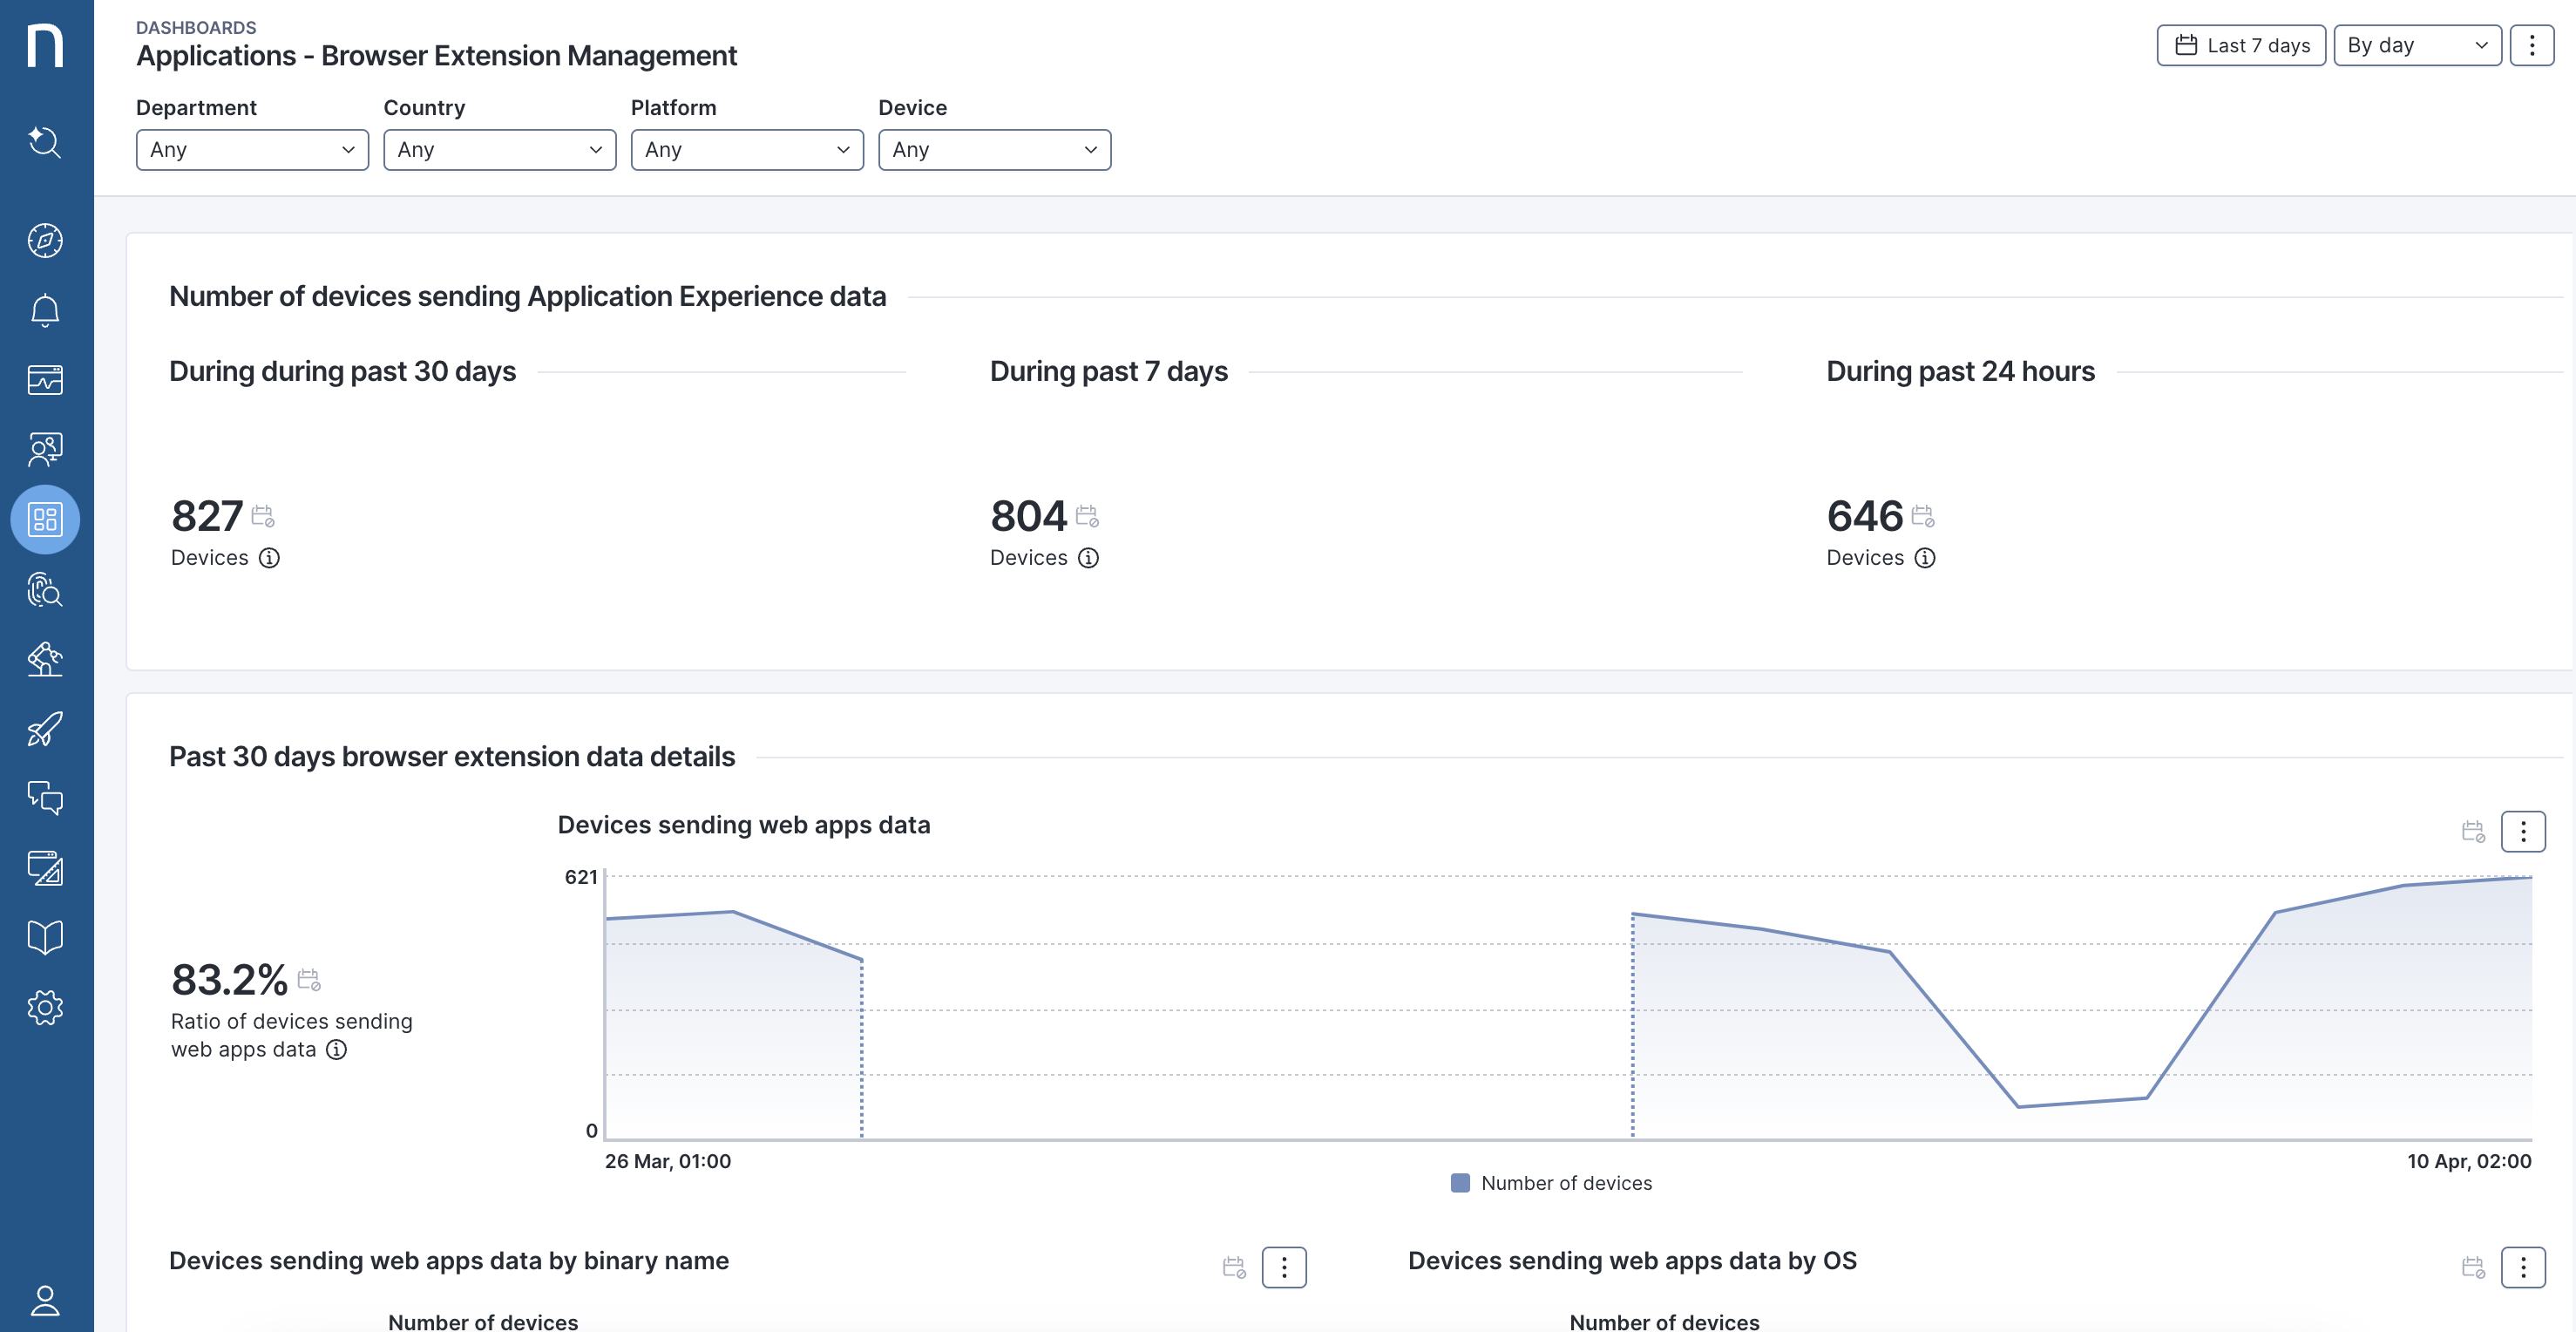Open the fingerprint investigation sidebar icon
2576x1332 pixels.
[45, 590]
